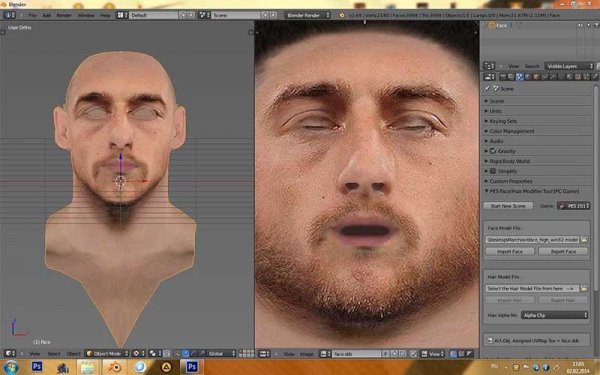Toggle pin image in UV editor
The image size is (600, 375).
point(413,354)
